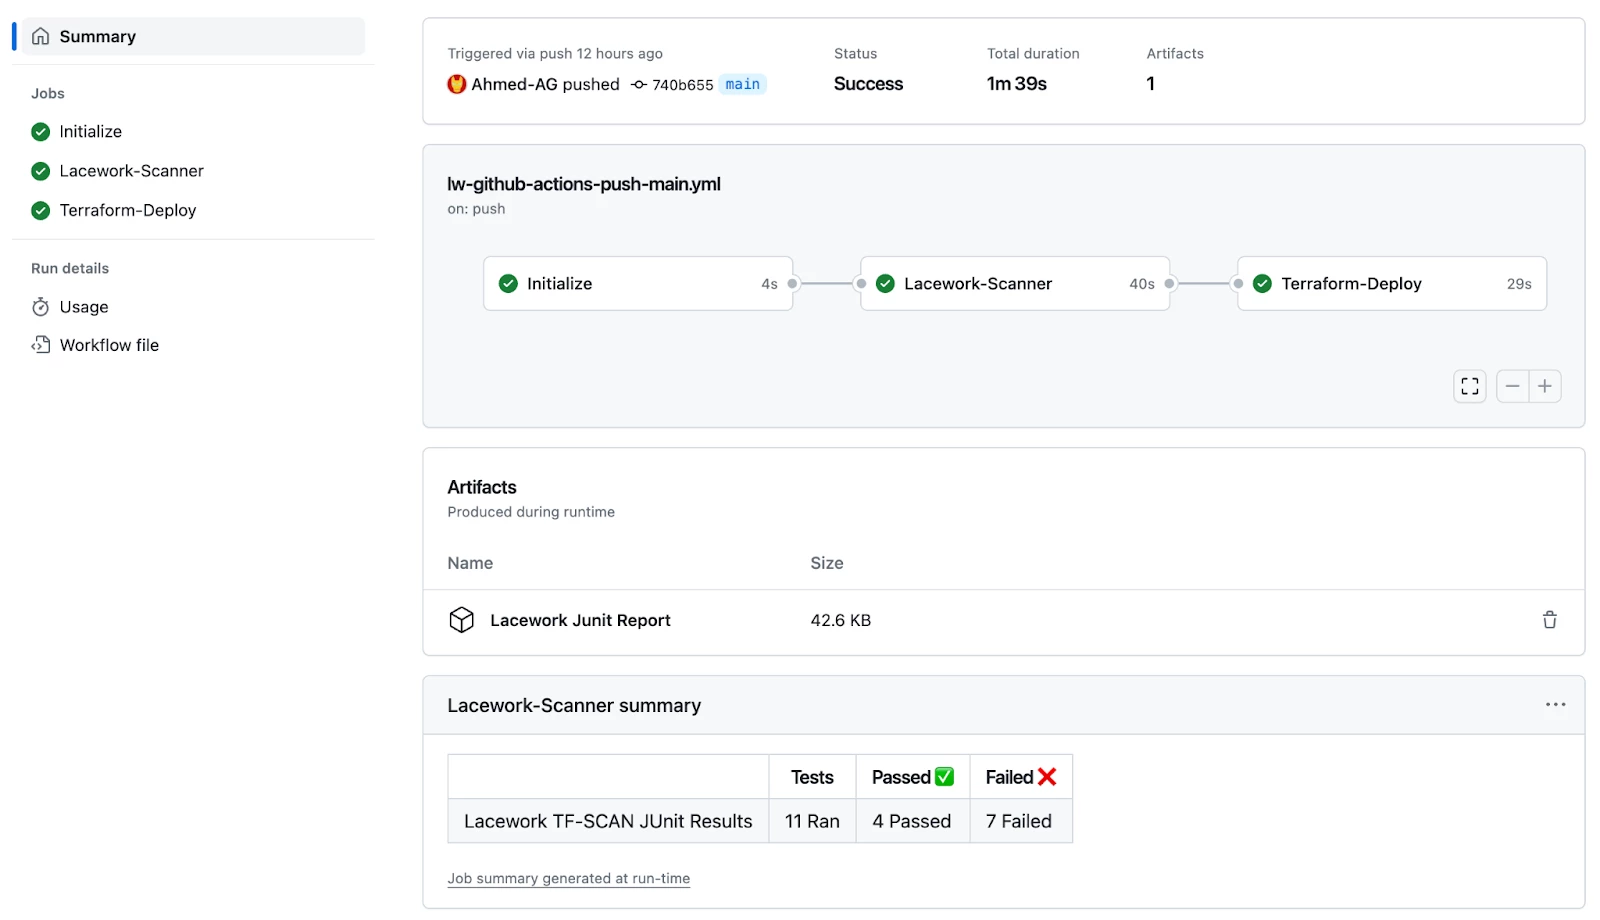Open the main branch label
Viewport: 1600px width, 920px height.
[x=742, y=84]
